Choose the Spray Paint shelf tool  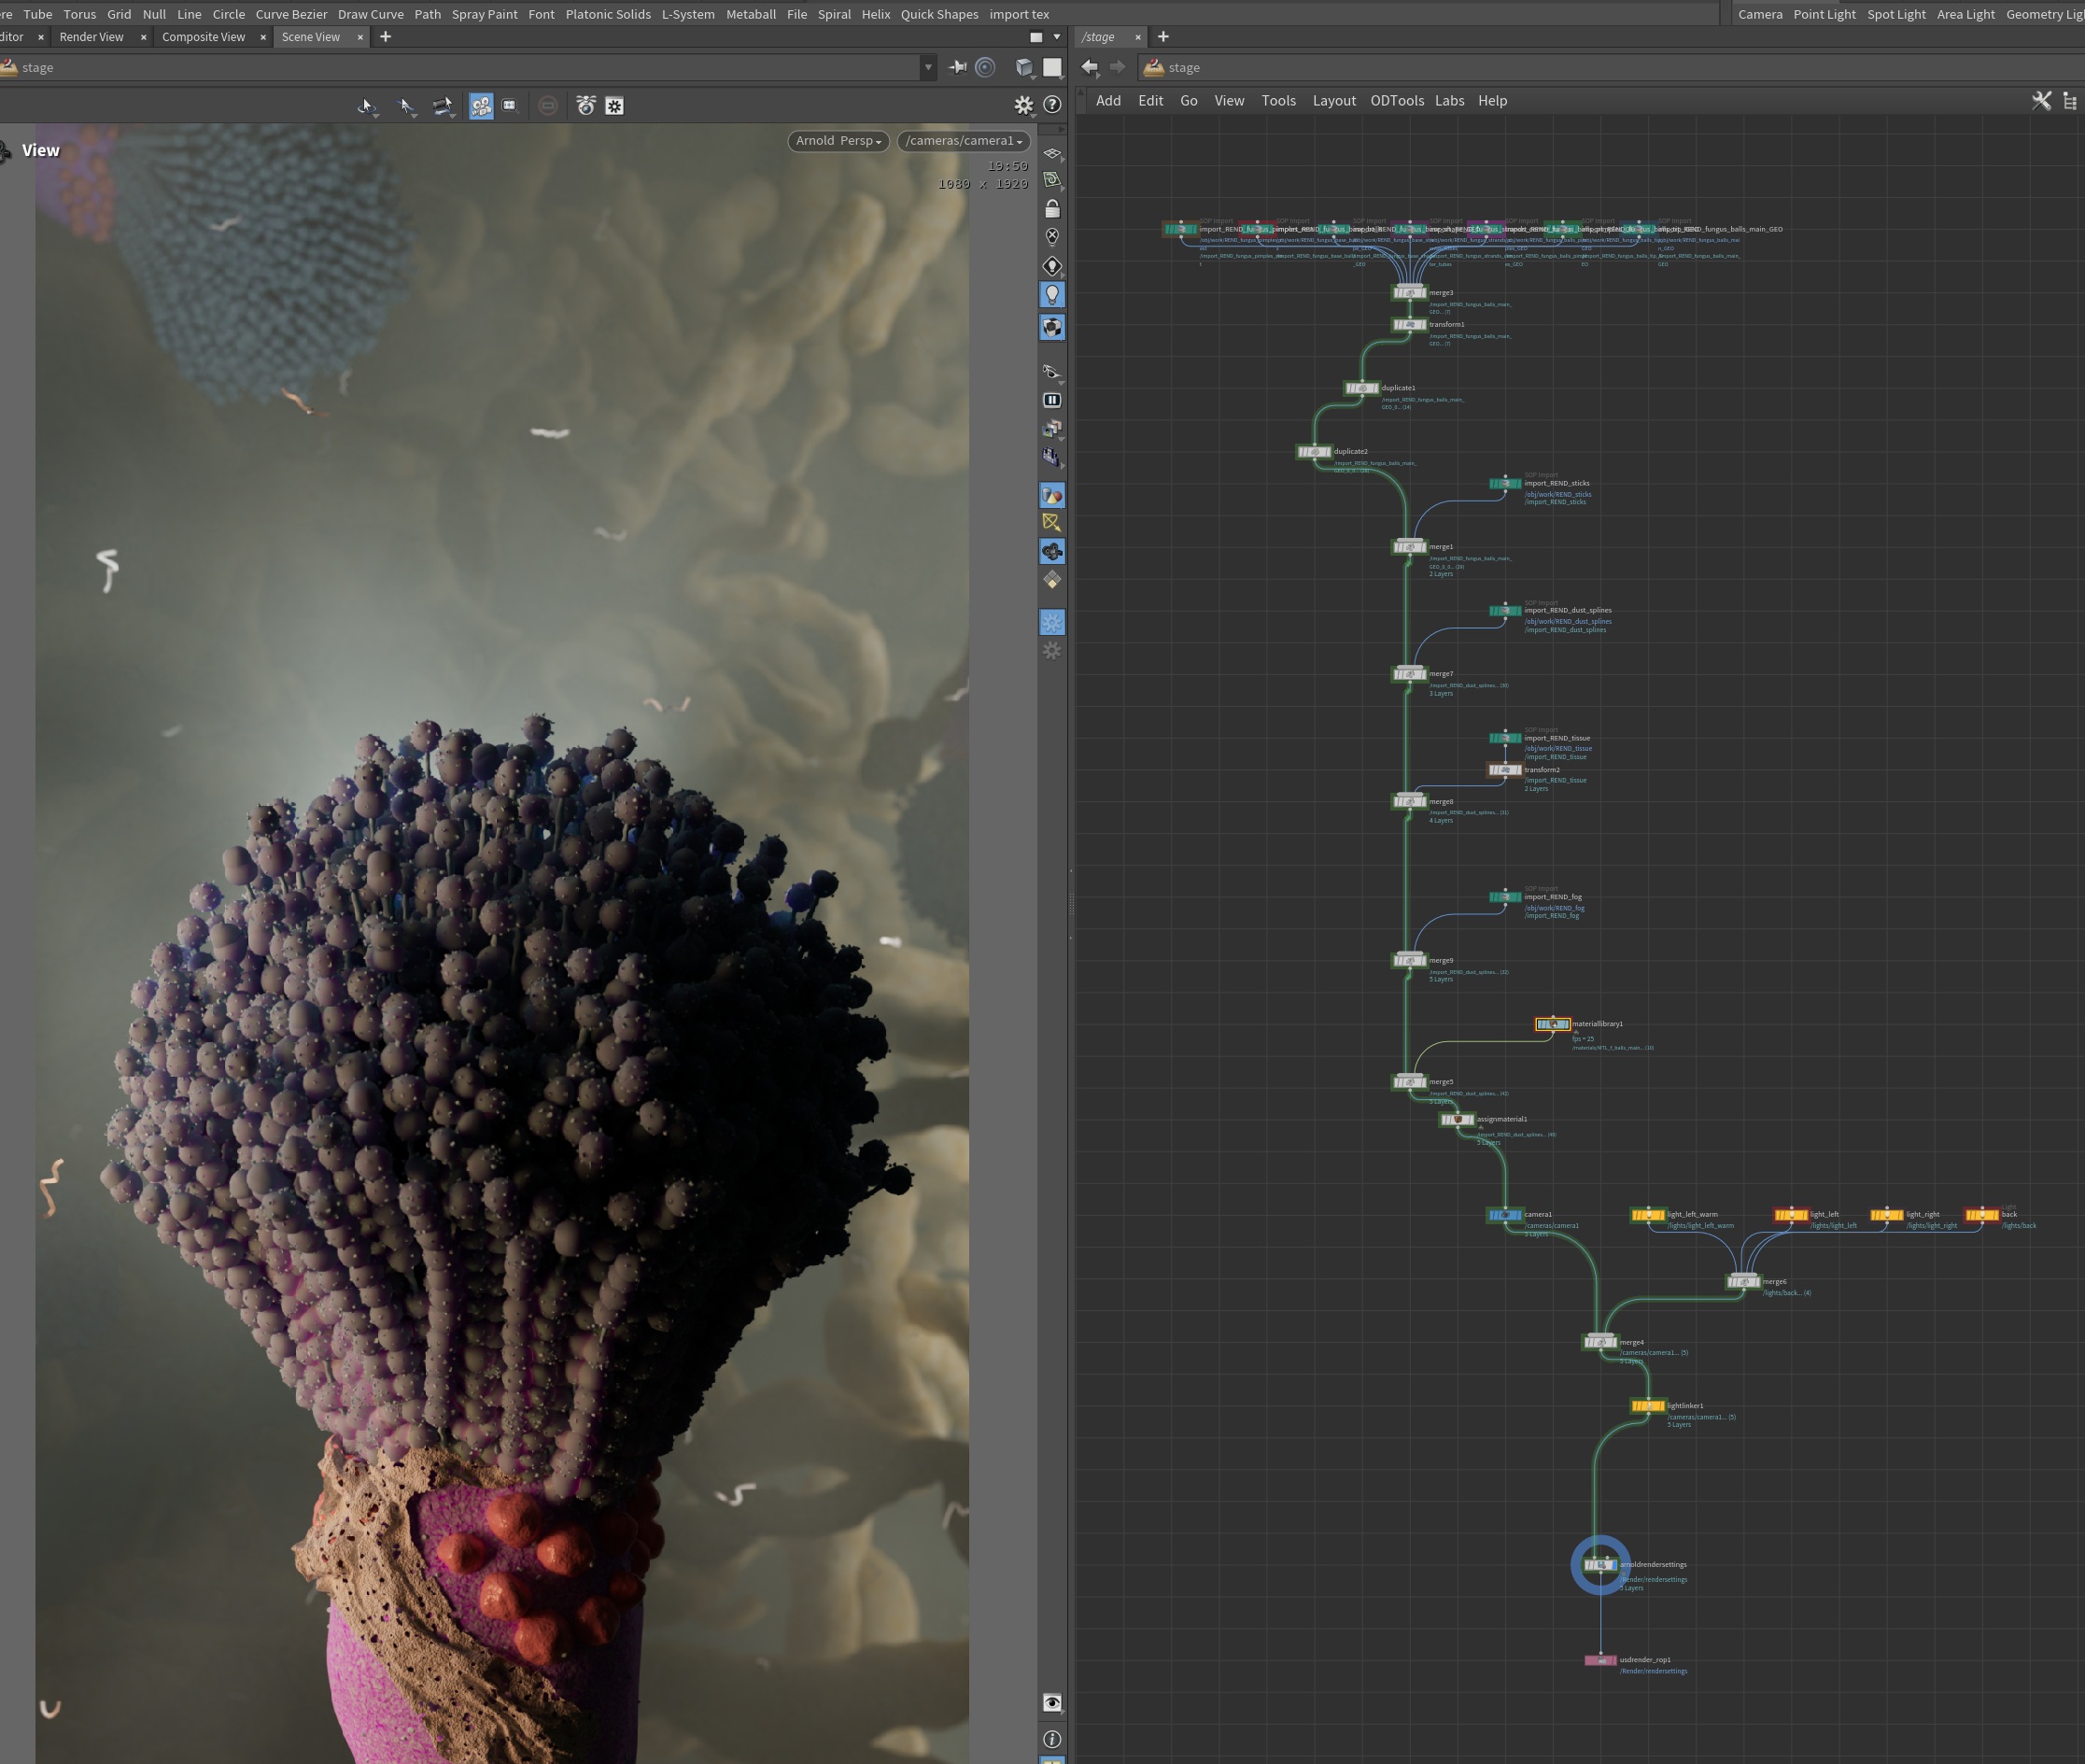pos(484,14)
